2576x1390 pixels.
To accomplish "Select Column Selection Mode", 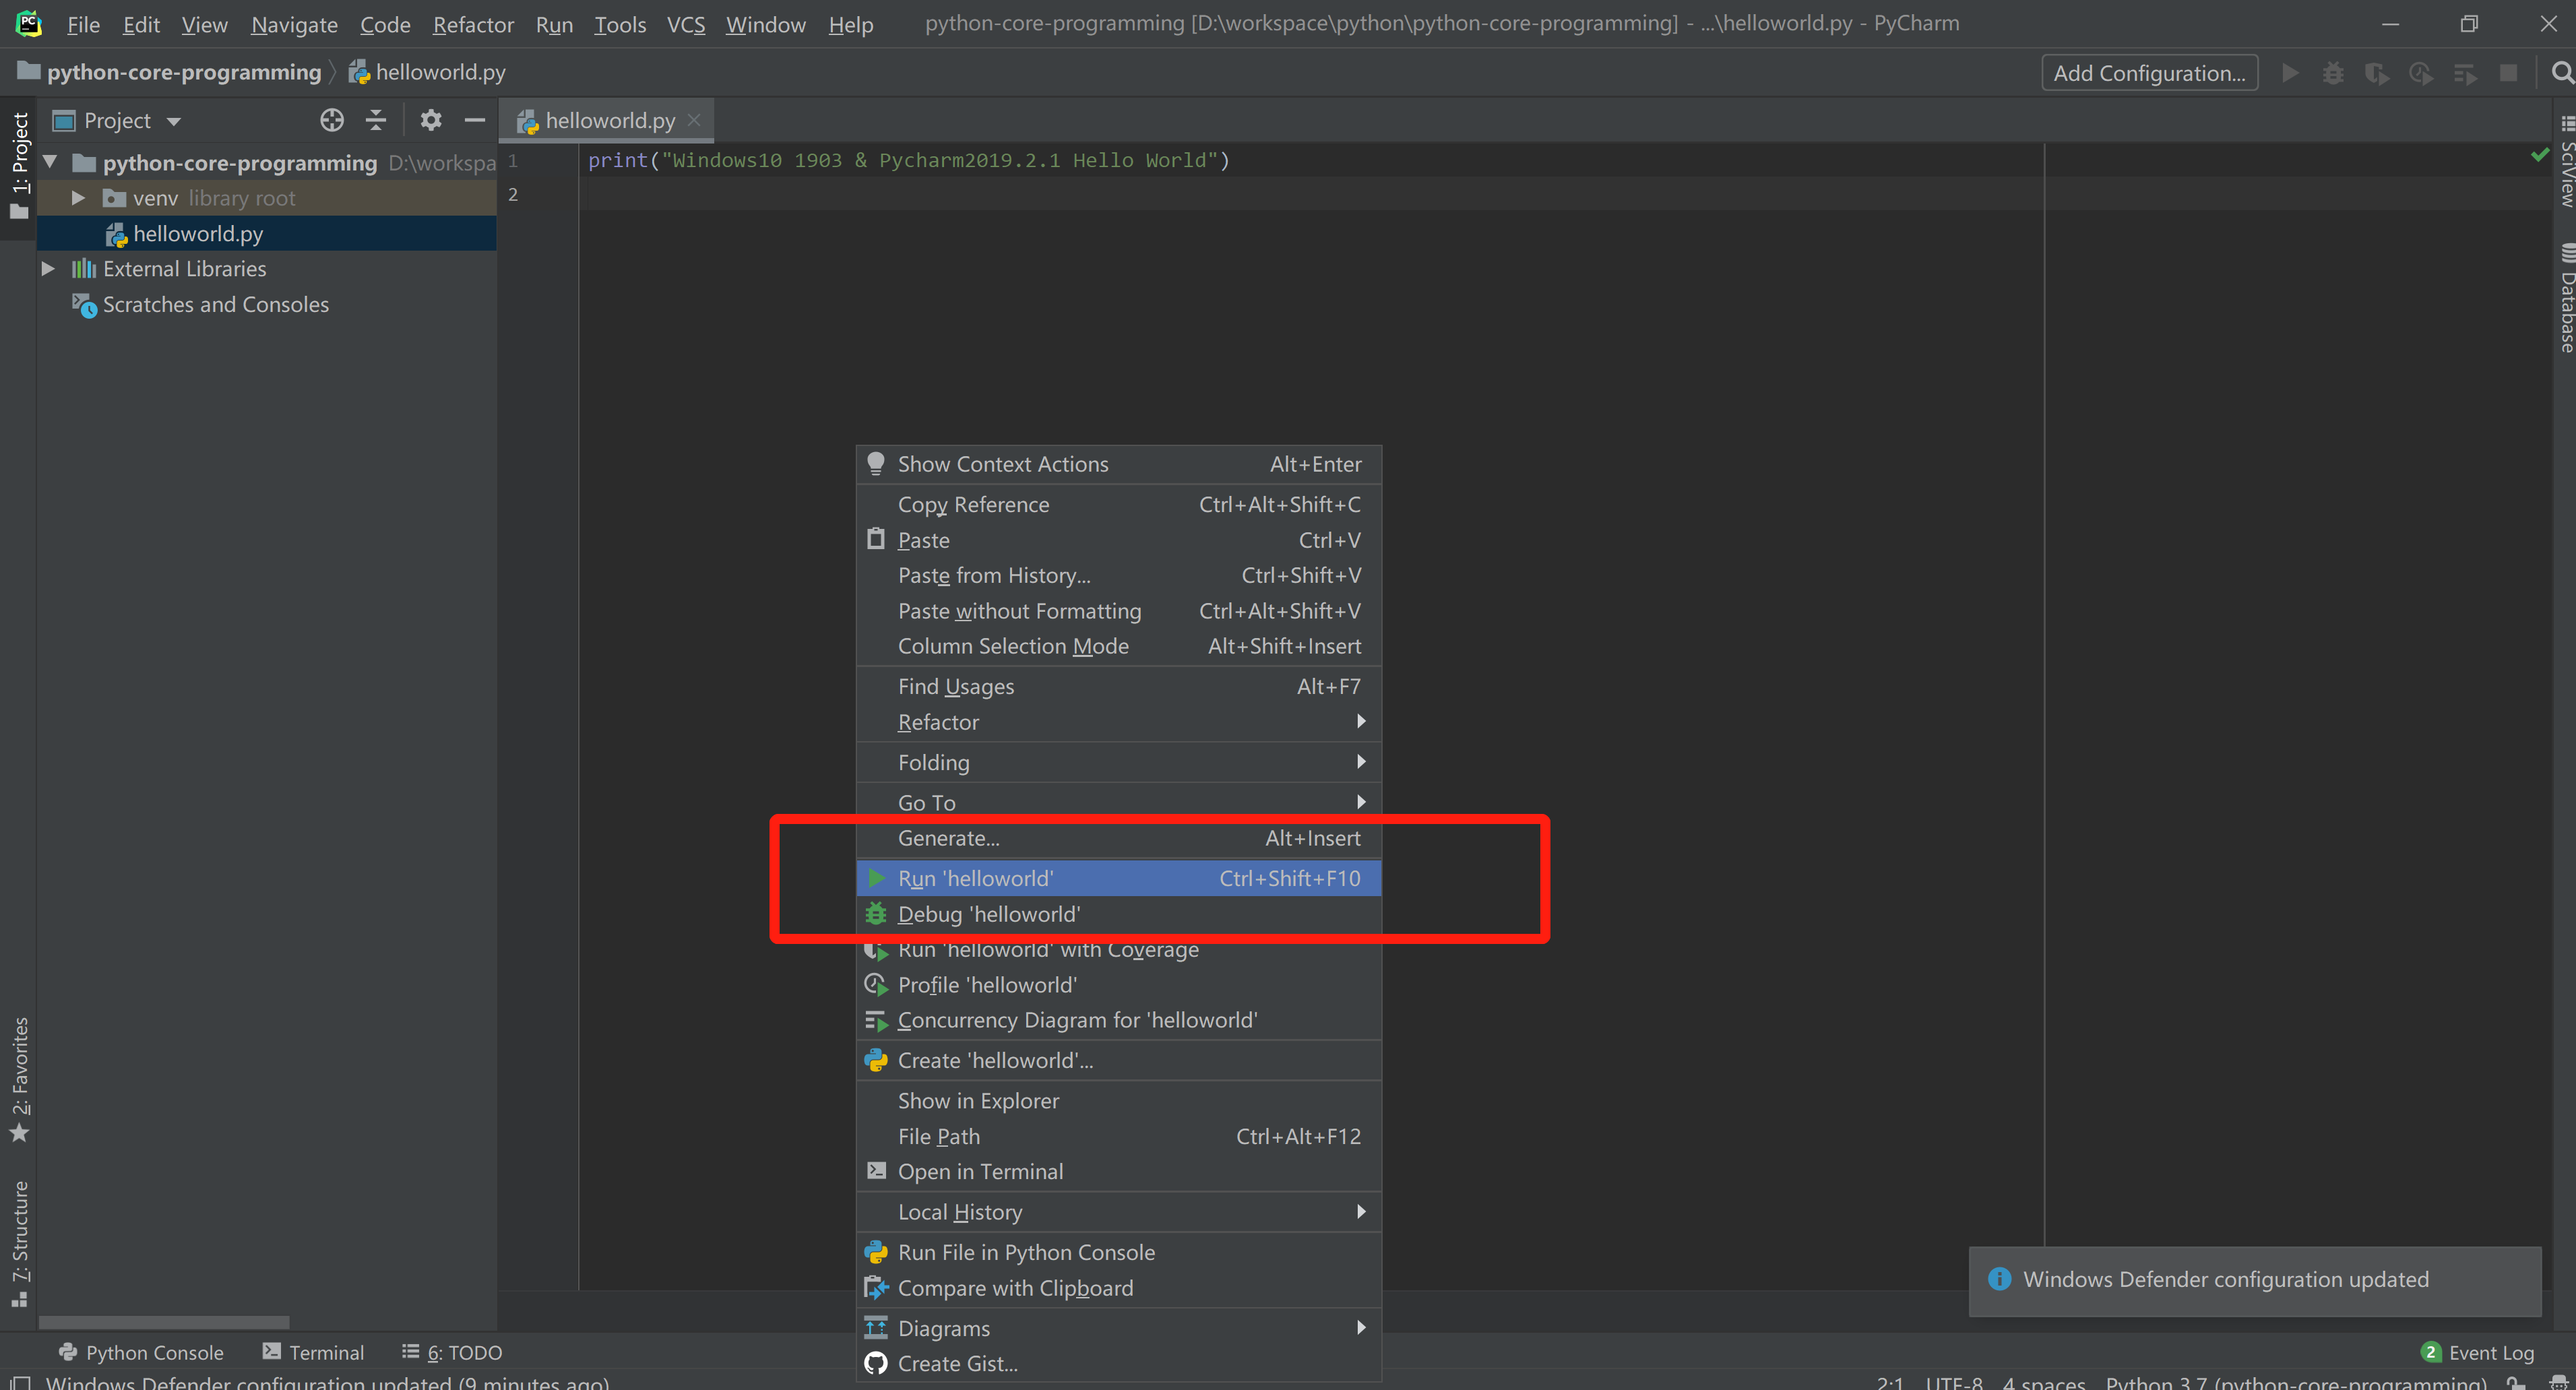I will click(x=1118, y=646).
